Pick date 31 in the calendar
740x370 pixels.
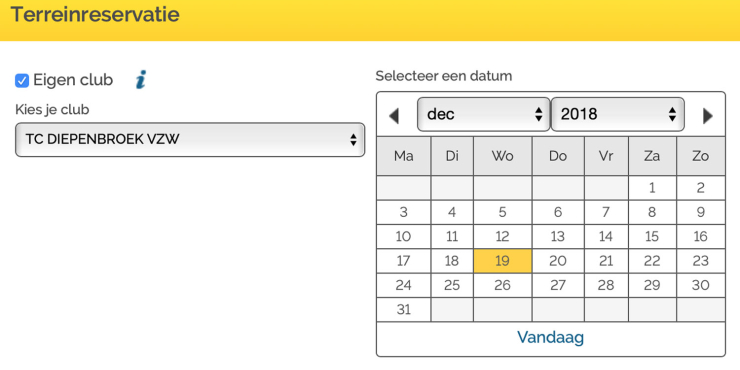pyautogui.click(x=404, y=310)
